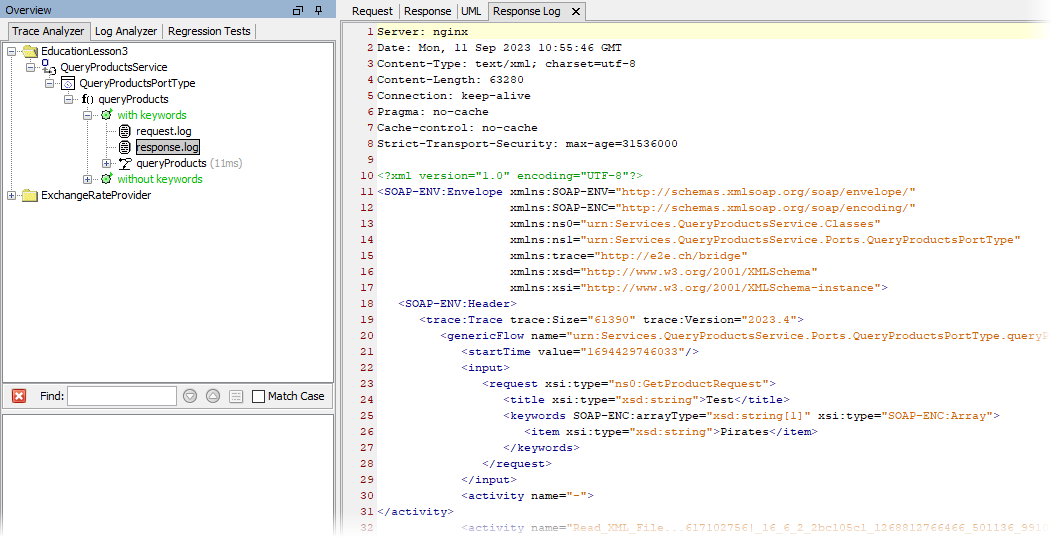1052x538 pixels.
Task: Click the request.log document icon
Action: point(125,131)
